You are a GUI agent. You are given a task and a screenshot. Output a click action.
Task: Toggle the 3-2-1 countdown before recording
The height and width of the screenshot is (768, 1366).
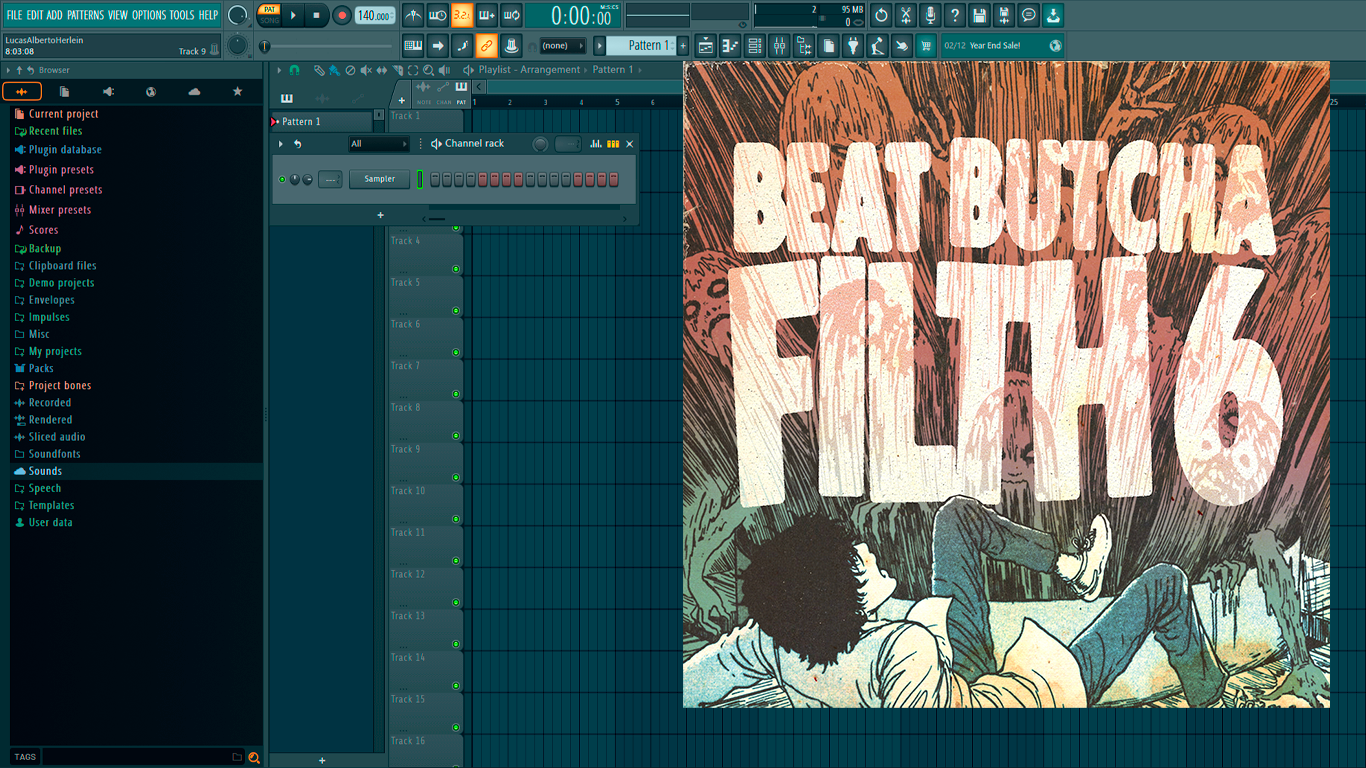462,15
